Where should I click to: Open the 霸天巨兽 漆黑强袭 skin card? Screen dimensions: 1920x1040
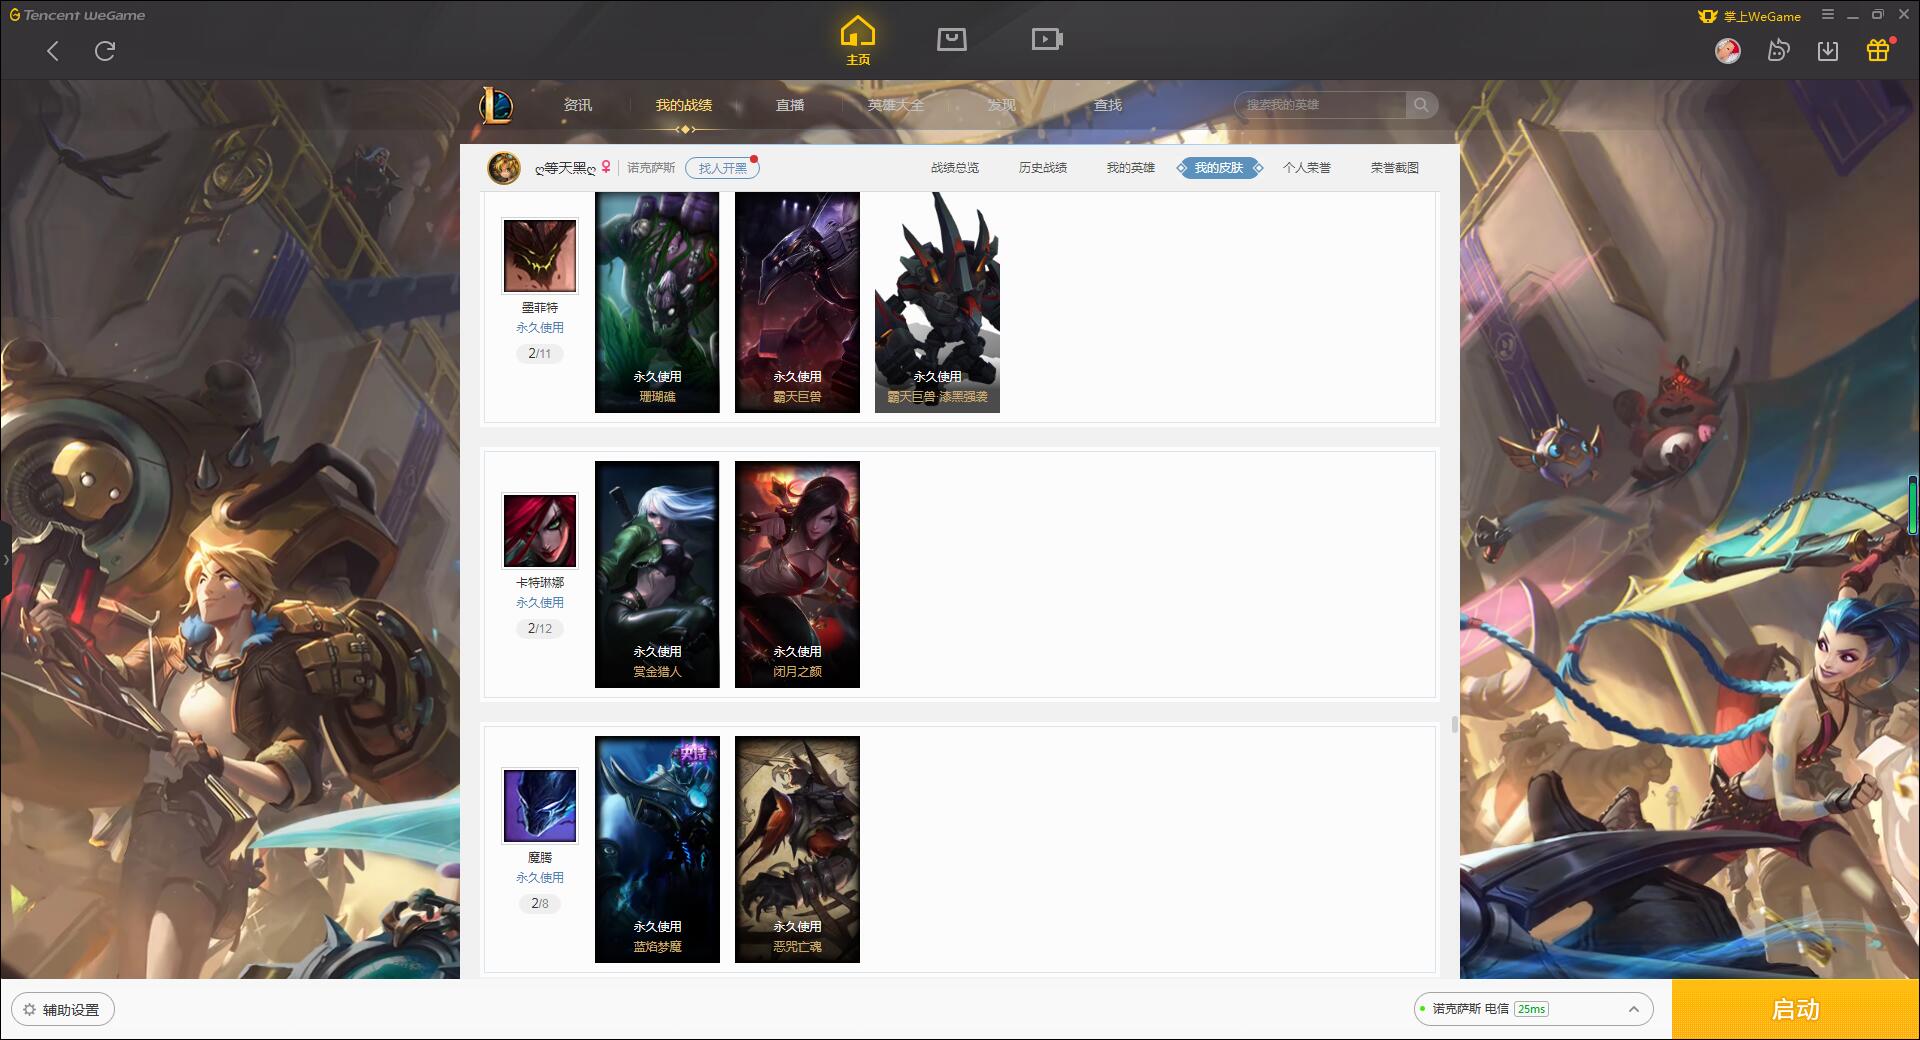coord(937,302)
